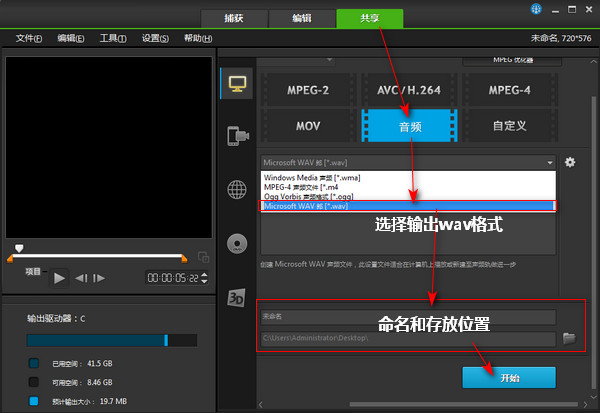Choose the AVC / H.264 format button
This screenshot has width=600, height=413.
(409, 90)
